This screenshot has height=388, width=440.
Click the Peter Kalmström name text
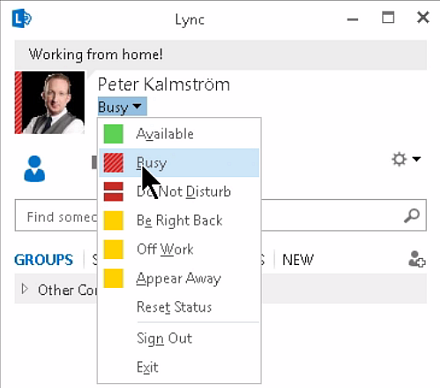(164, 84)
